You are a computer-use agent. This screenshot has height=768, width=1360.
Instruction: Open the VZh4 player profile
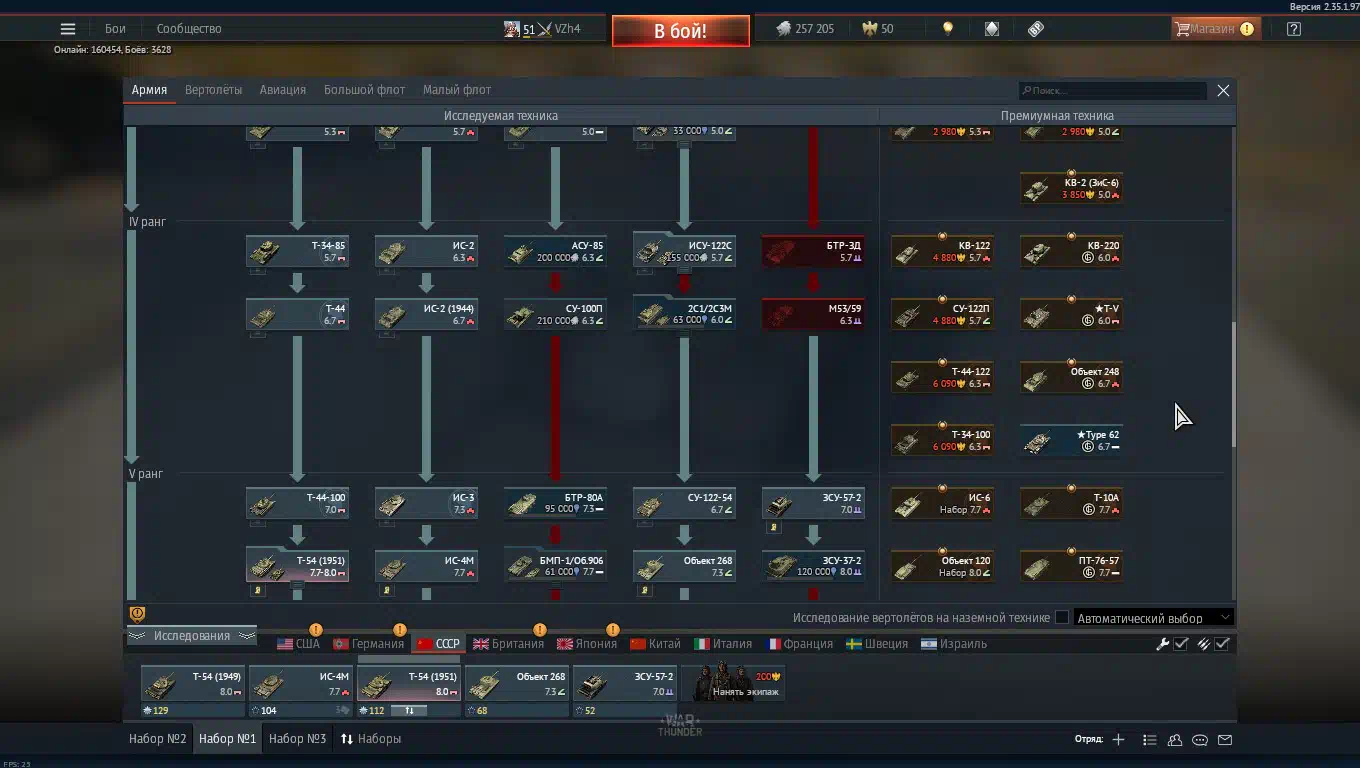(567, 29)
